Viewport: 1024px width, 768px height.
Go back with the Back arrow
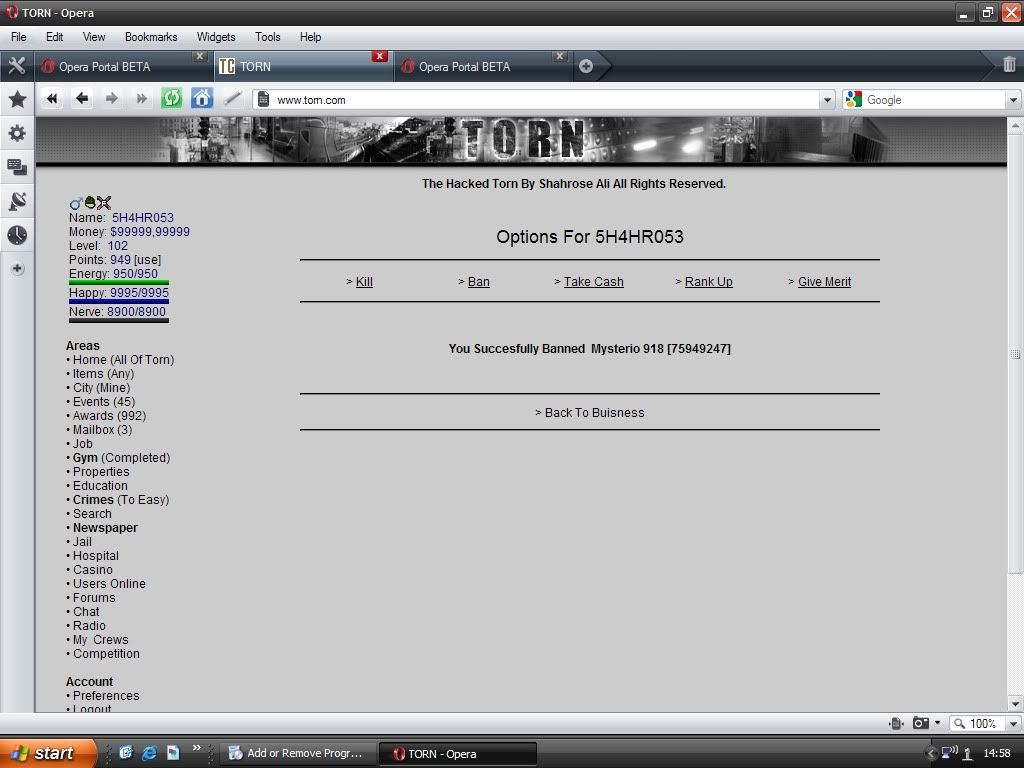(x=82, y=99)
